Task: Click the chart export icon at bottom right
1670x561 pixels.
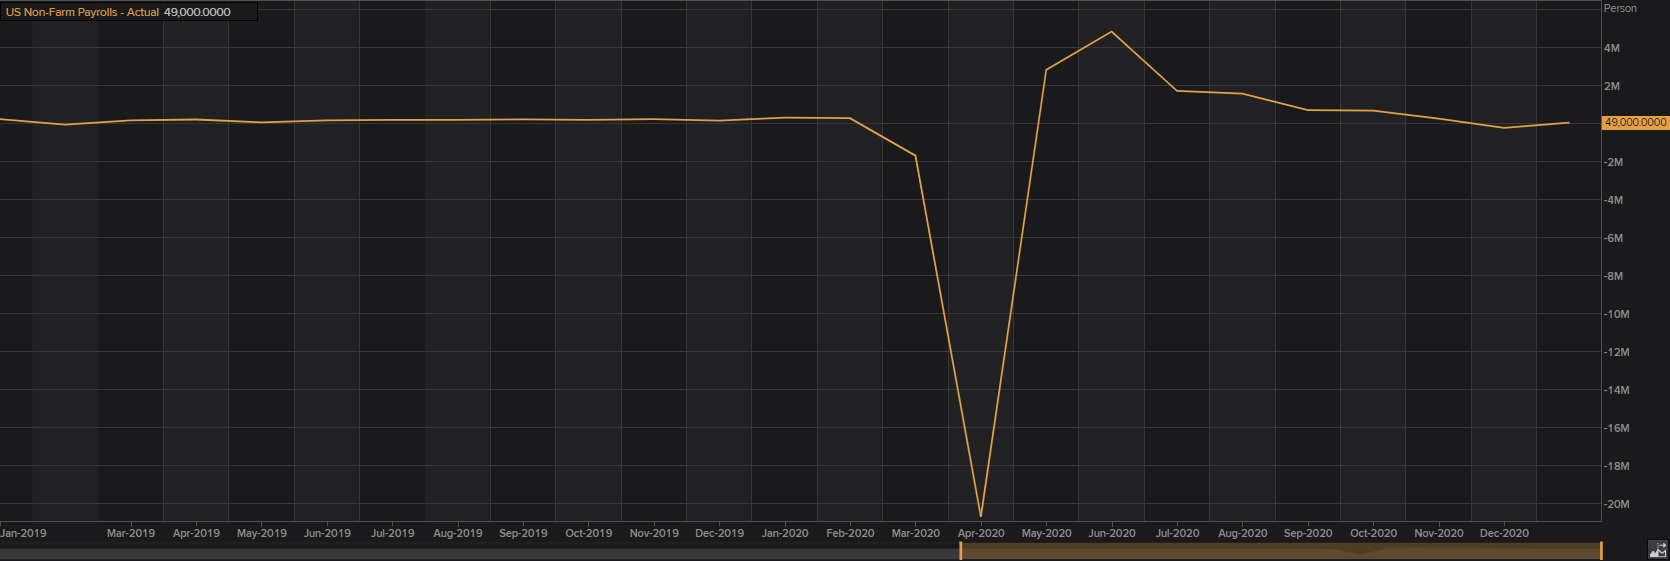Action: click(x=1658, y=549)
